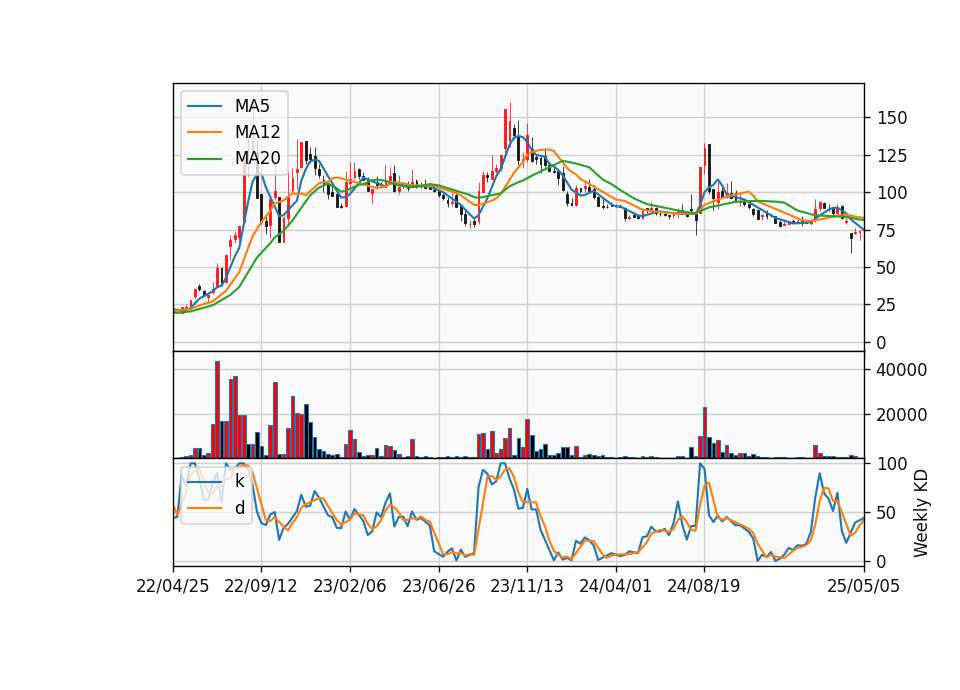Click the 23/11/13 date label
This screenshot has width=960, height=690.
tap(527, 586)
